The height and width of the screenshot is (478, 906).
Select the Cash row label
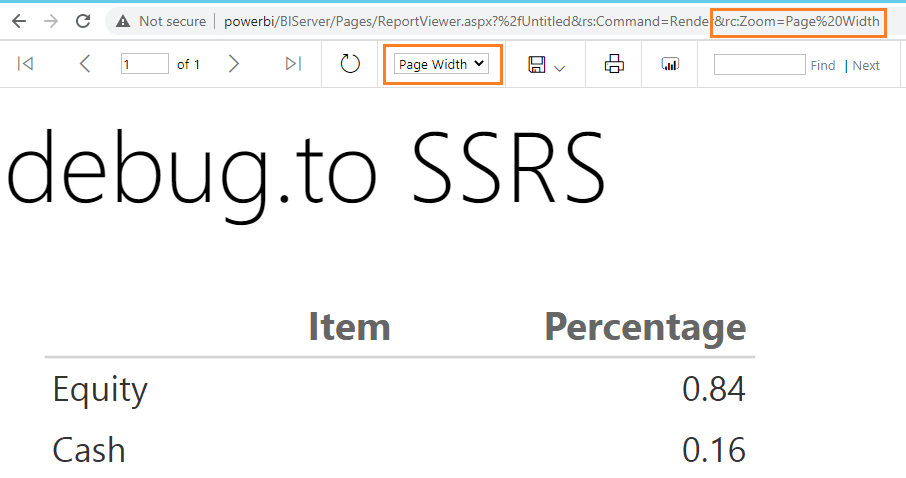89,450
